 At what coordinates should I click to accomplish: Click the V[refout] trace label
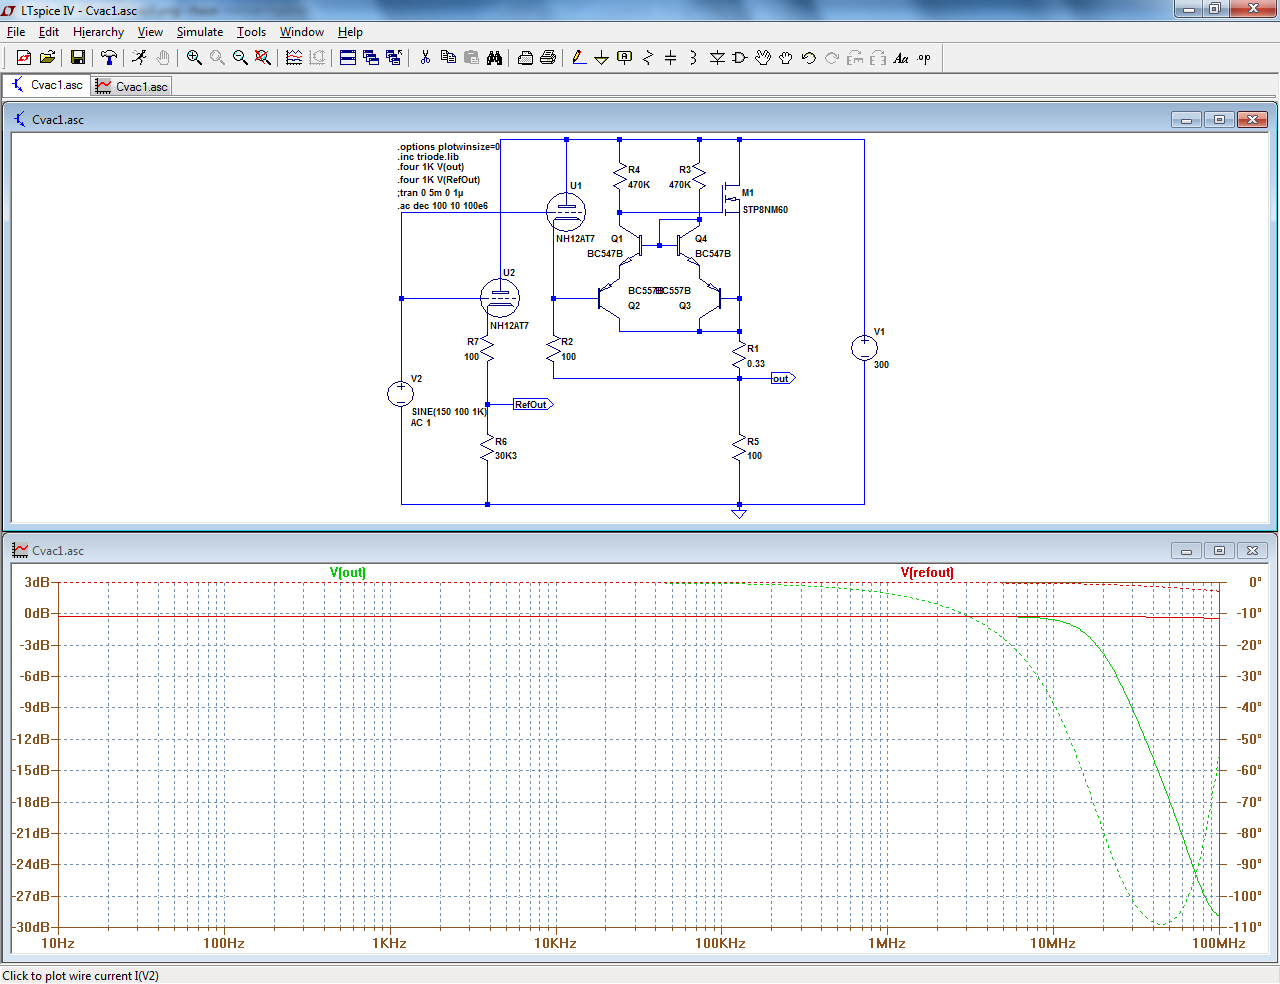pyautogui.click(x=927, y=573)
